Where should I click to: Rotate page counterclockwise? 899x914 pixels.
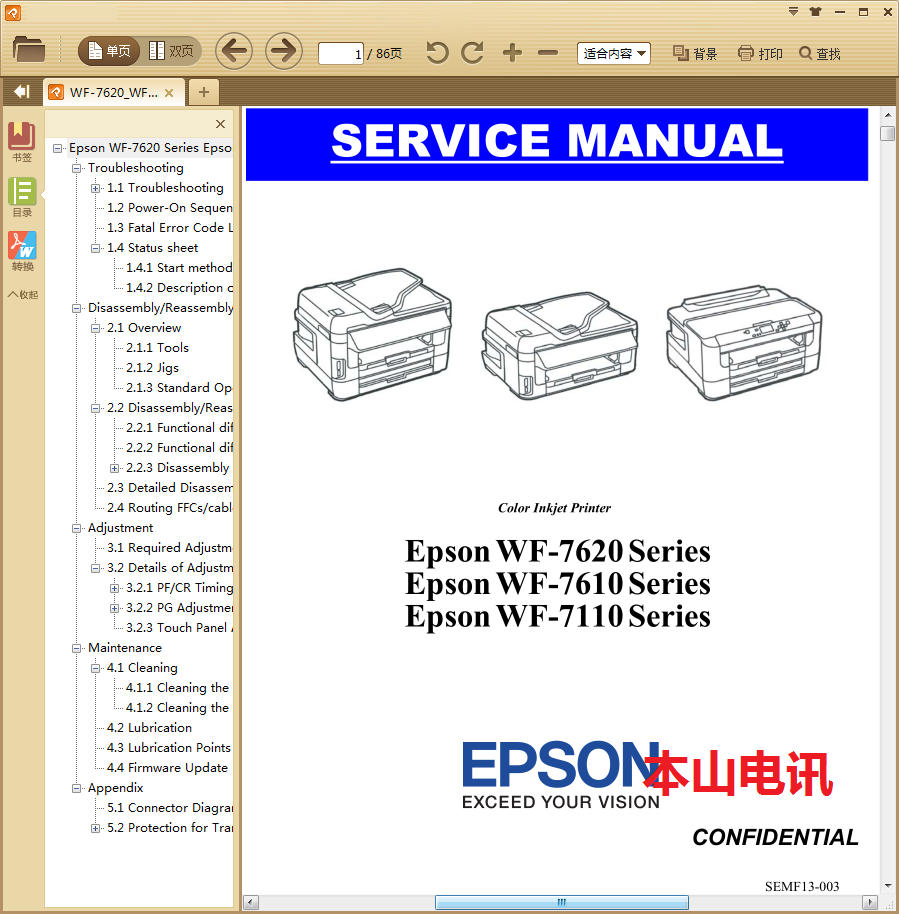click(437, 53)
